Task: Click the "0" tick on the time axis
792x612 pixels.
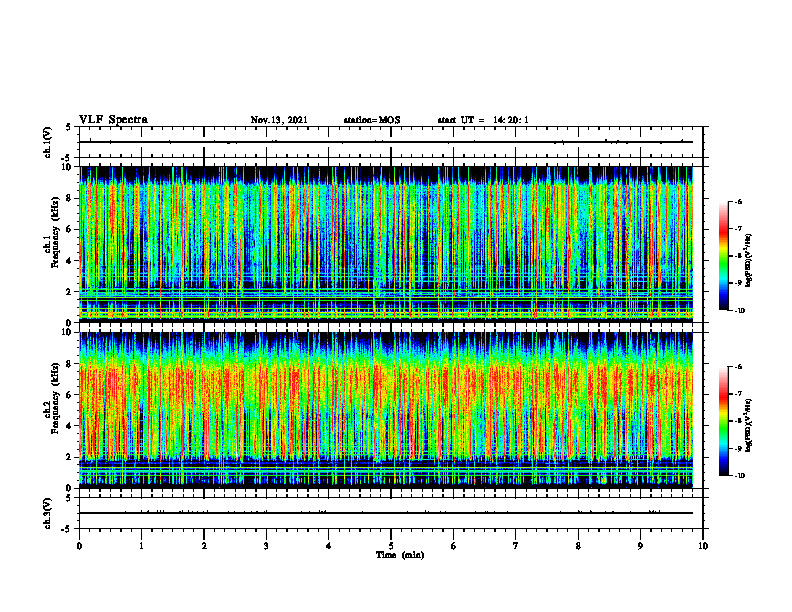Action: click(79, 546)
